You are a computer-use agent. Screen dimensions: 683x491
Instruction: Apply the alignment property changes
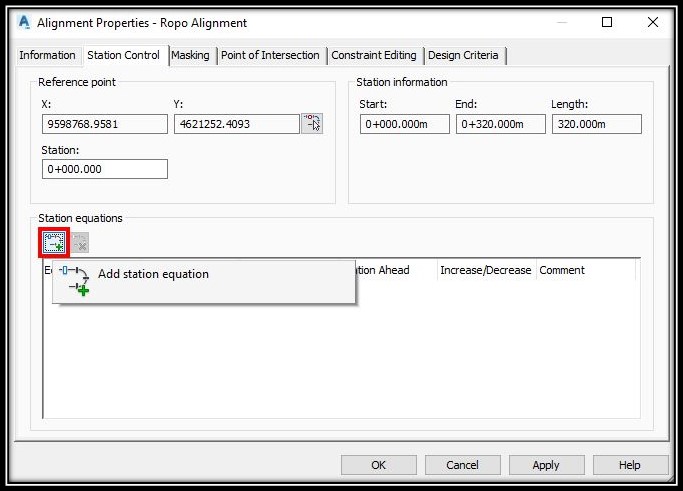tap(546, 465)
